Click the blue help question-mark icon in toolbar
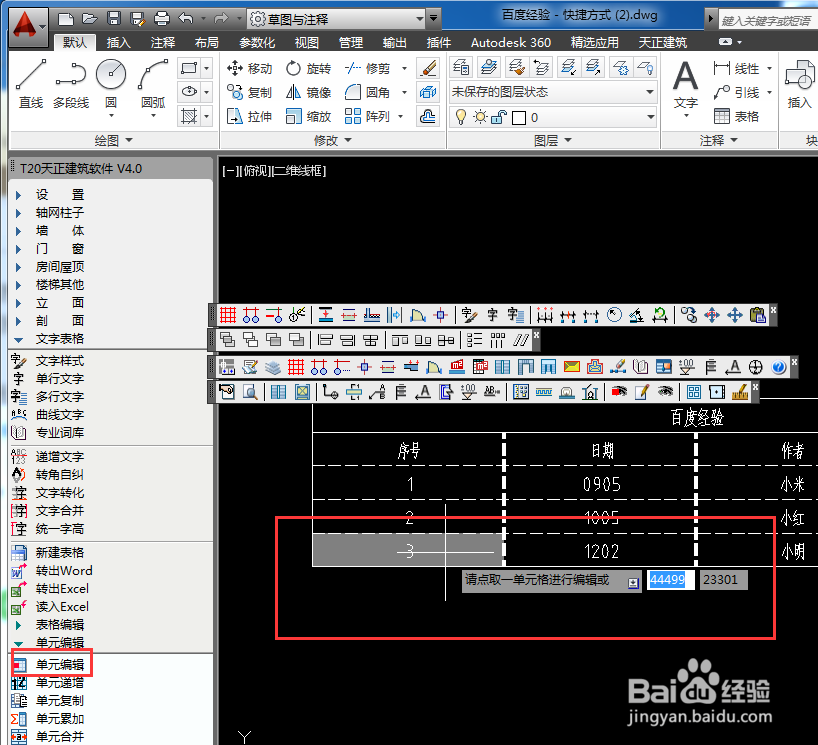This screenshot has width=818, height=745. pos(778,367)
